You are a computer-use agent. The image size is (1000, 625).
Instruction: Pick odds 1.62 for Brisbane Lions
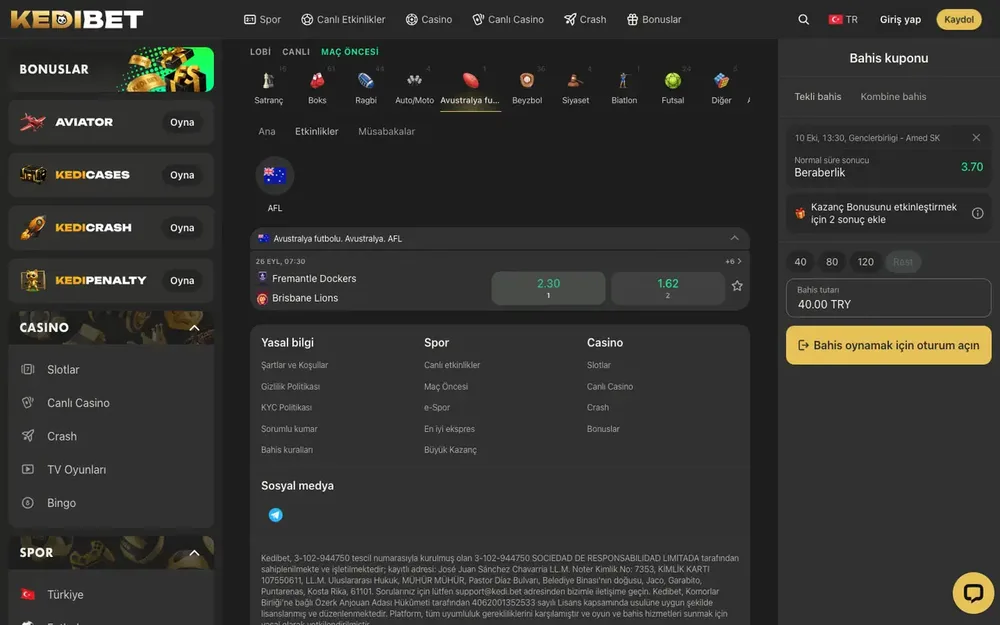click(667, 288)
